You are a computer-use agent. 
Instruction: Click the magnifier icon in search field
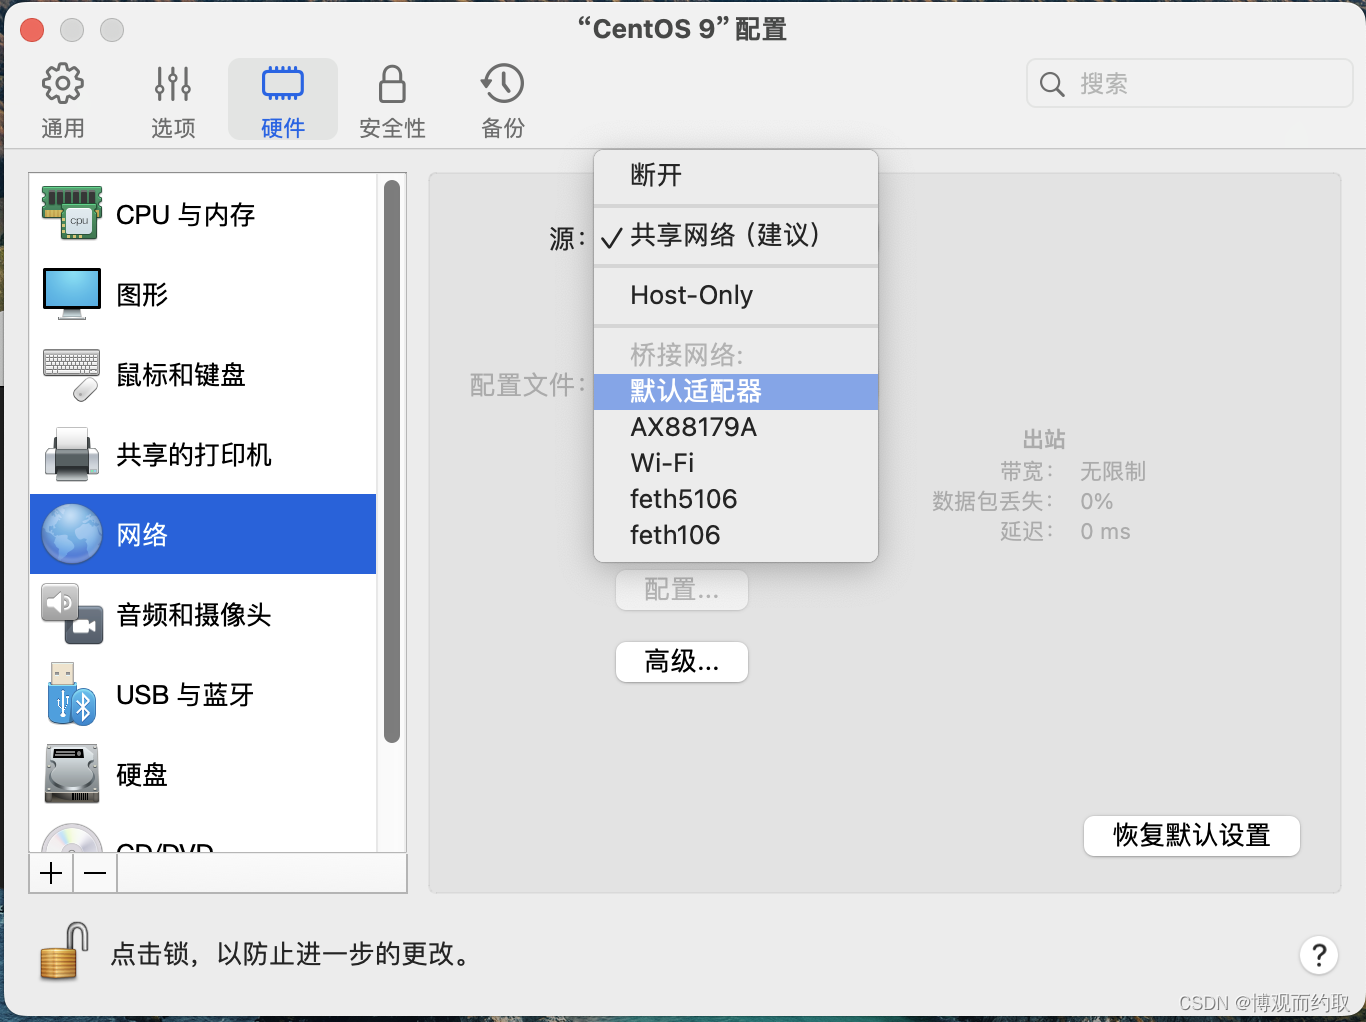pos(1052,84)
